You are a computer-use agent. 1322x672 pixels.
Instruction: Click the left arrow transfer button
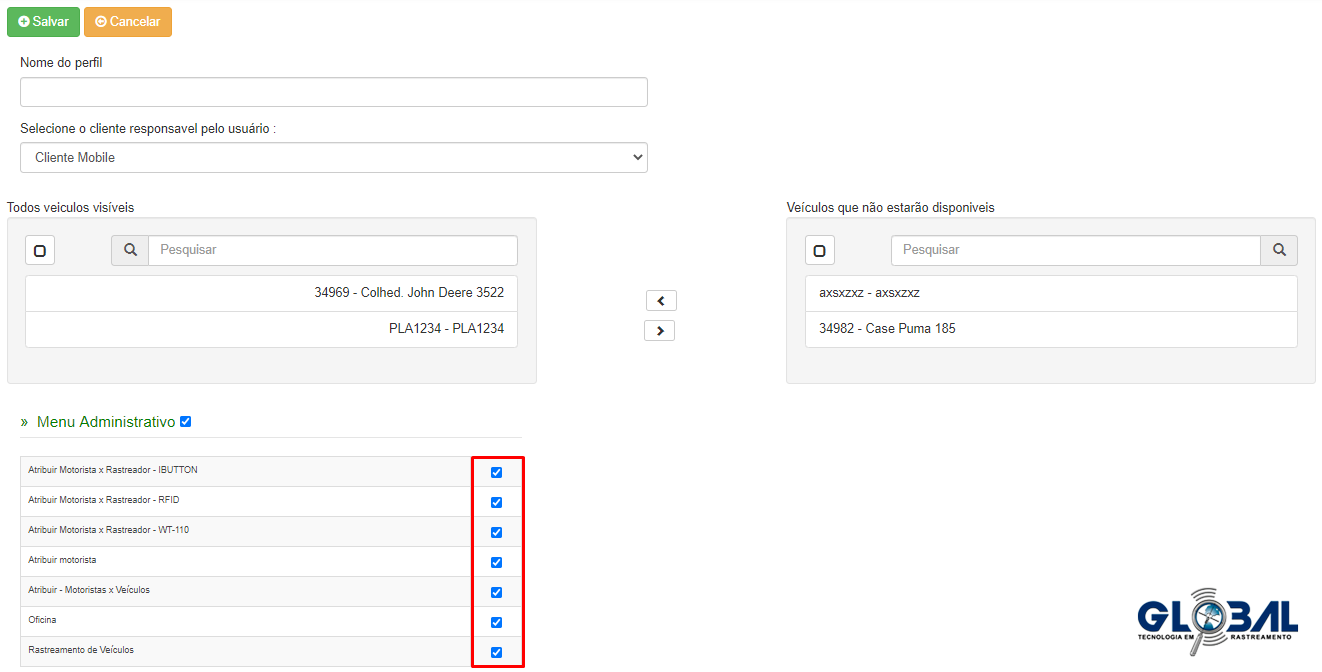pyautogui.click(x=660, y=300)
